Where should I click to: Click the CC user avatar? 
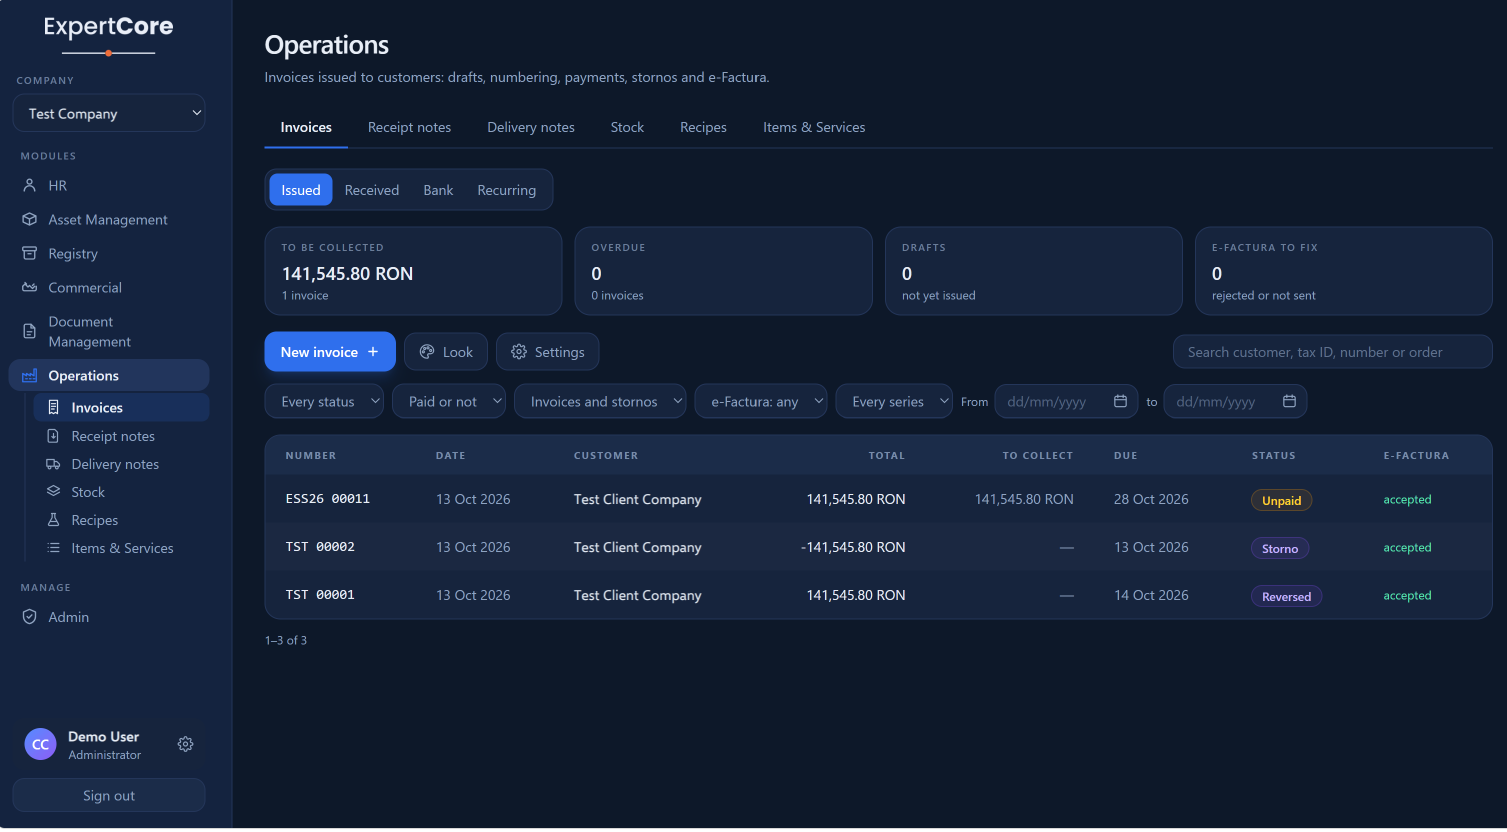point(41,745)
